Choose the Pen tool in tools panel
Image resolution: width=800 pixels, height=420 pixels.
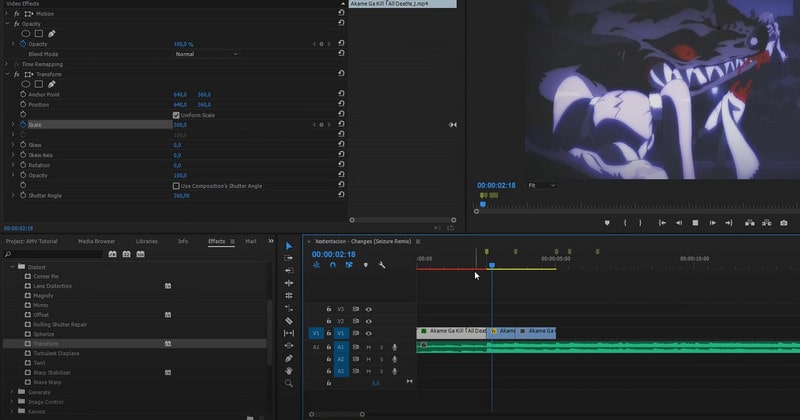click(x=289, y=358)
